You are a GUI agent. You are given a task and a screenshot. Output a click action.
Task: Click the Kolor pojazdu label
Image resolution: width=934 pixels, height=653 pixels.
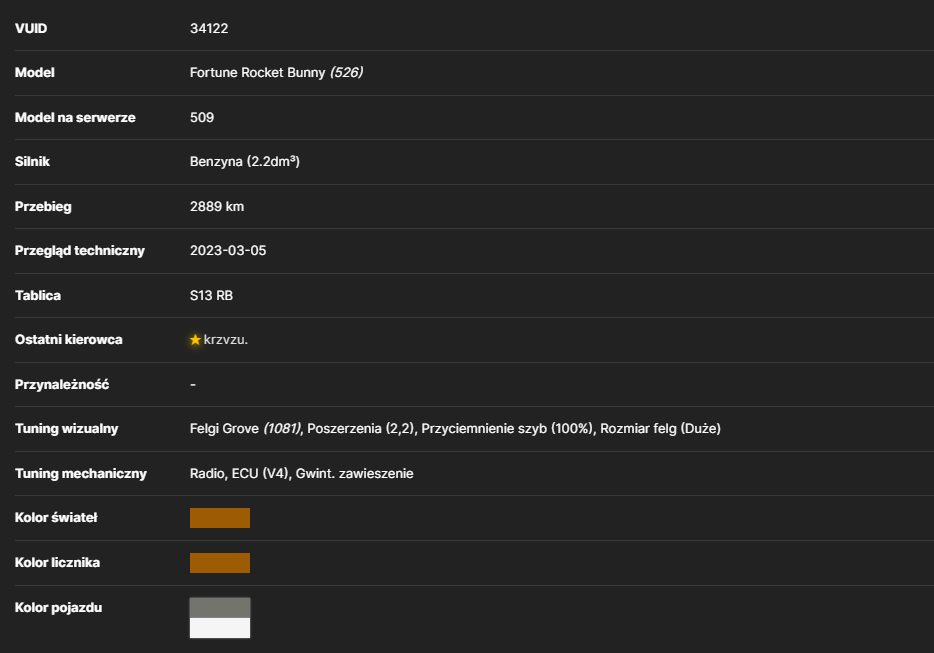click(x=58, y=608)
